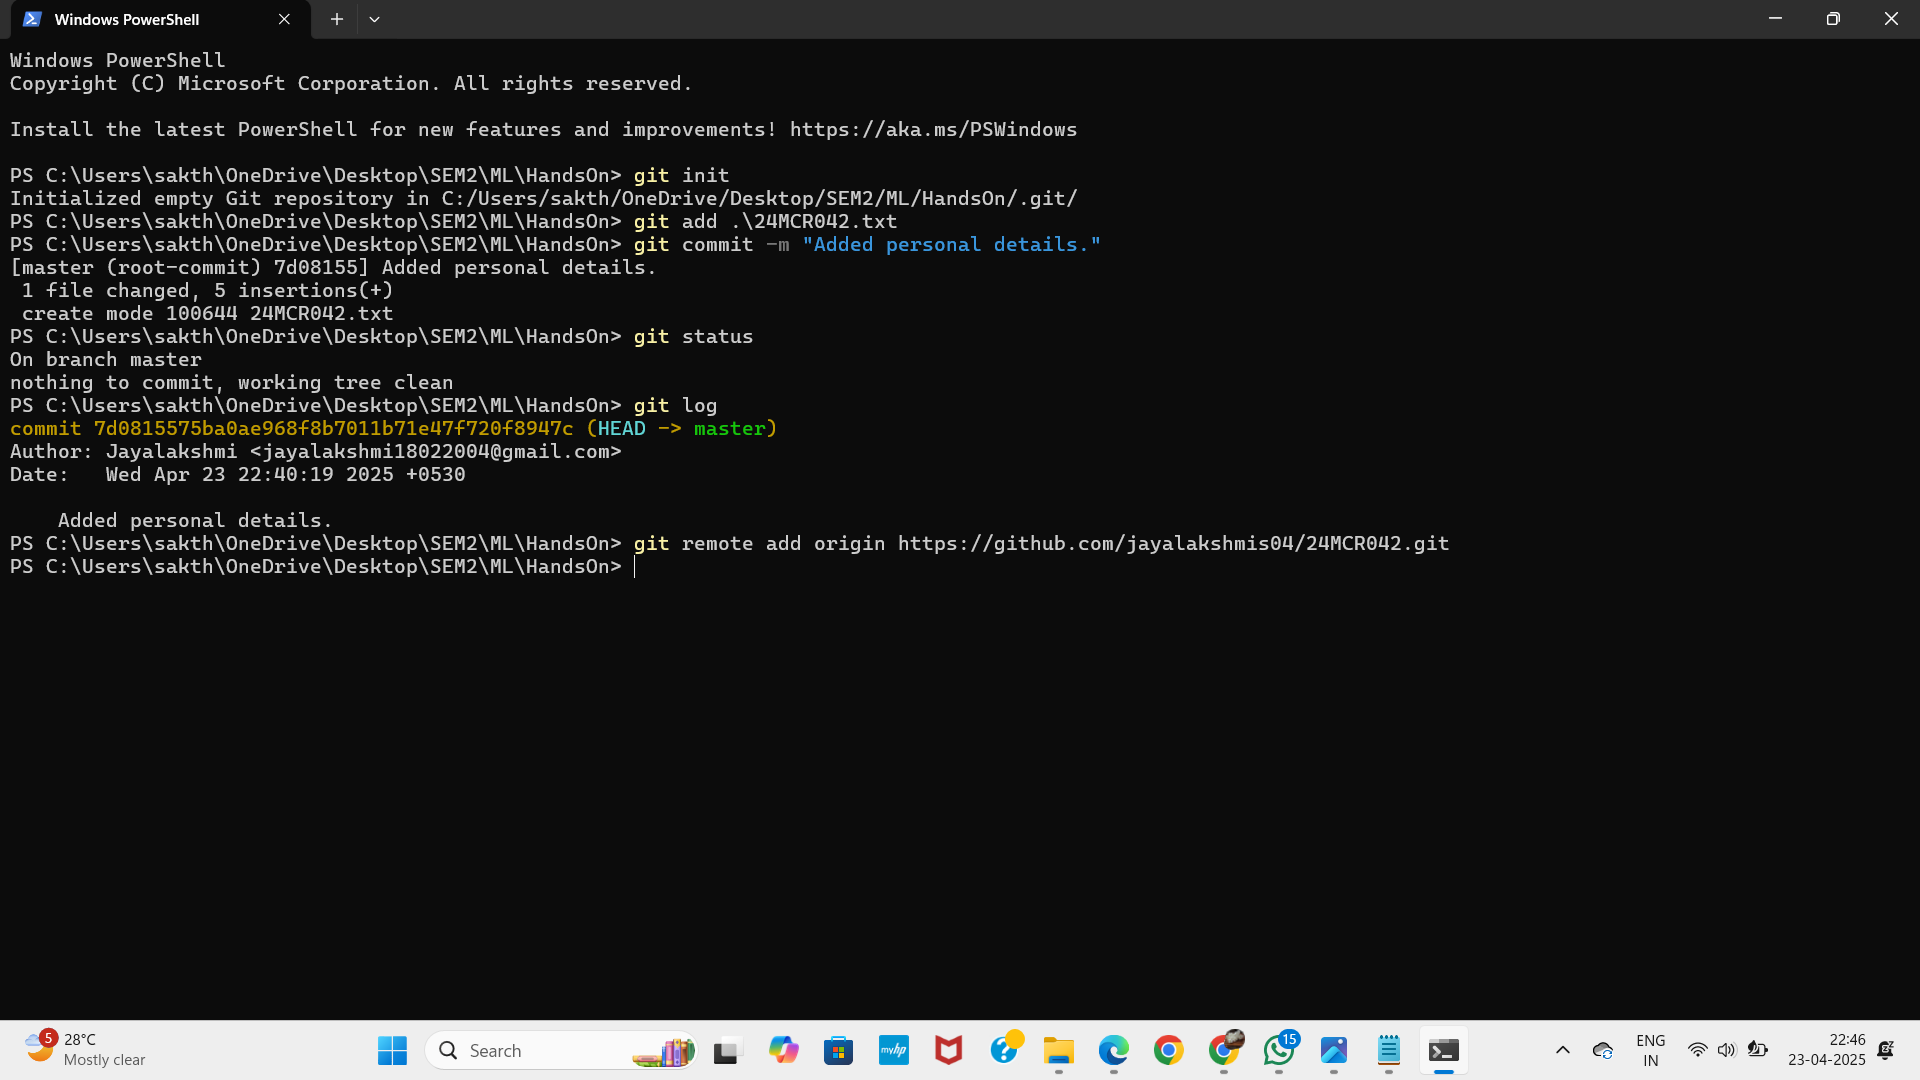
Task: Click the active Terminal icon in taskbar
Action: 1444,1050
